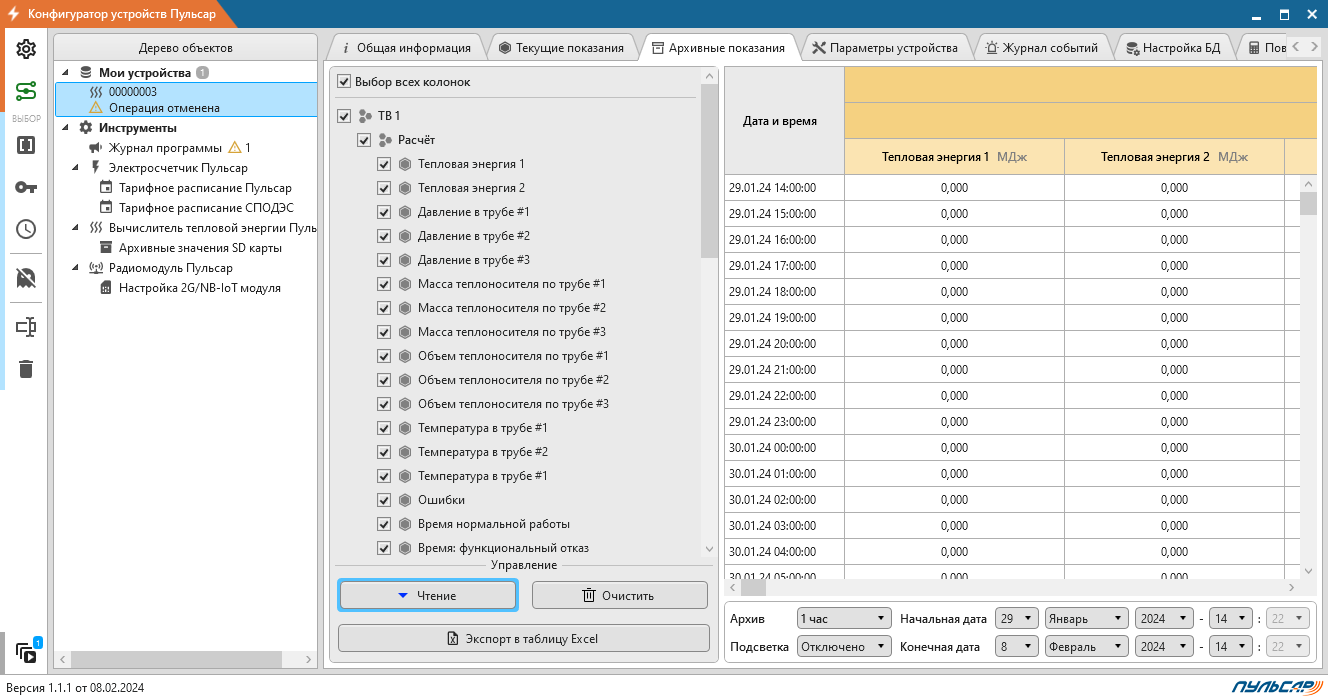The height and width of the screenshot is (700, 1328).
Task: Open the key access icon in sidebar
Action: [x=26, y=187]
